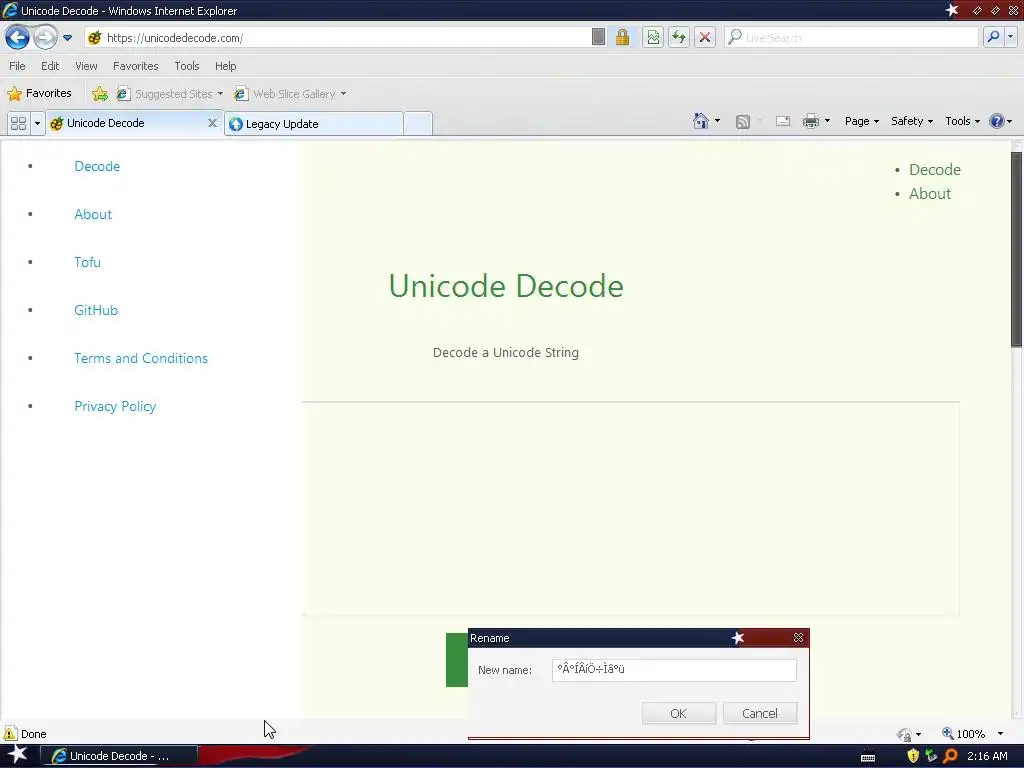This screenshot has width=1024, height=768.
Task: Open the Privacy Policy link
Action: click(x=115, y=406)
